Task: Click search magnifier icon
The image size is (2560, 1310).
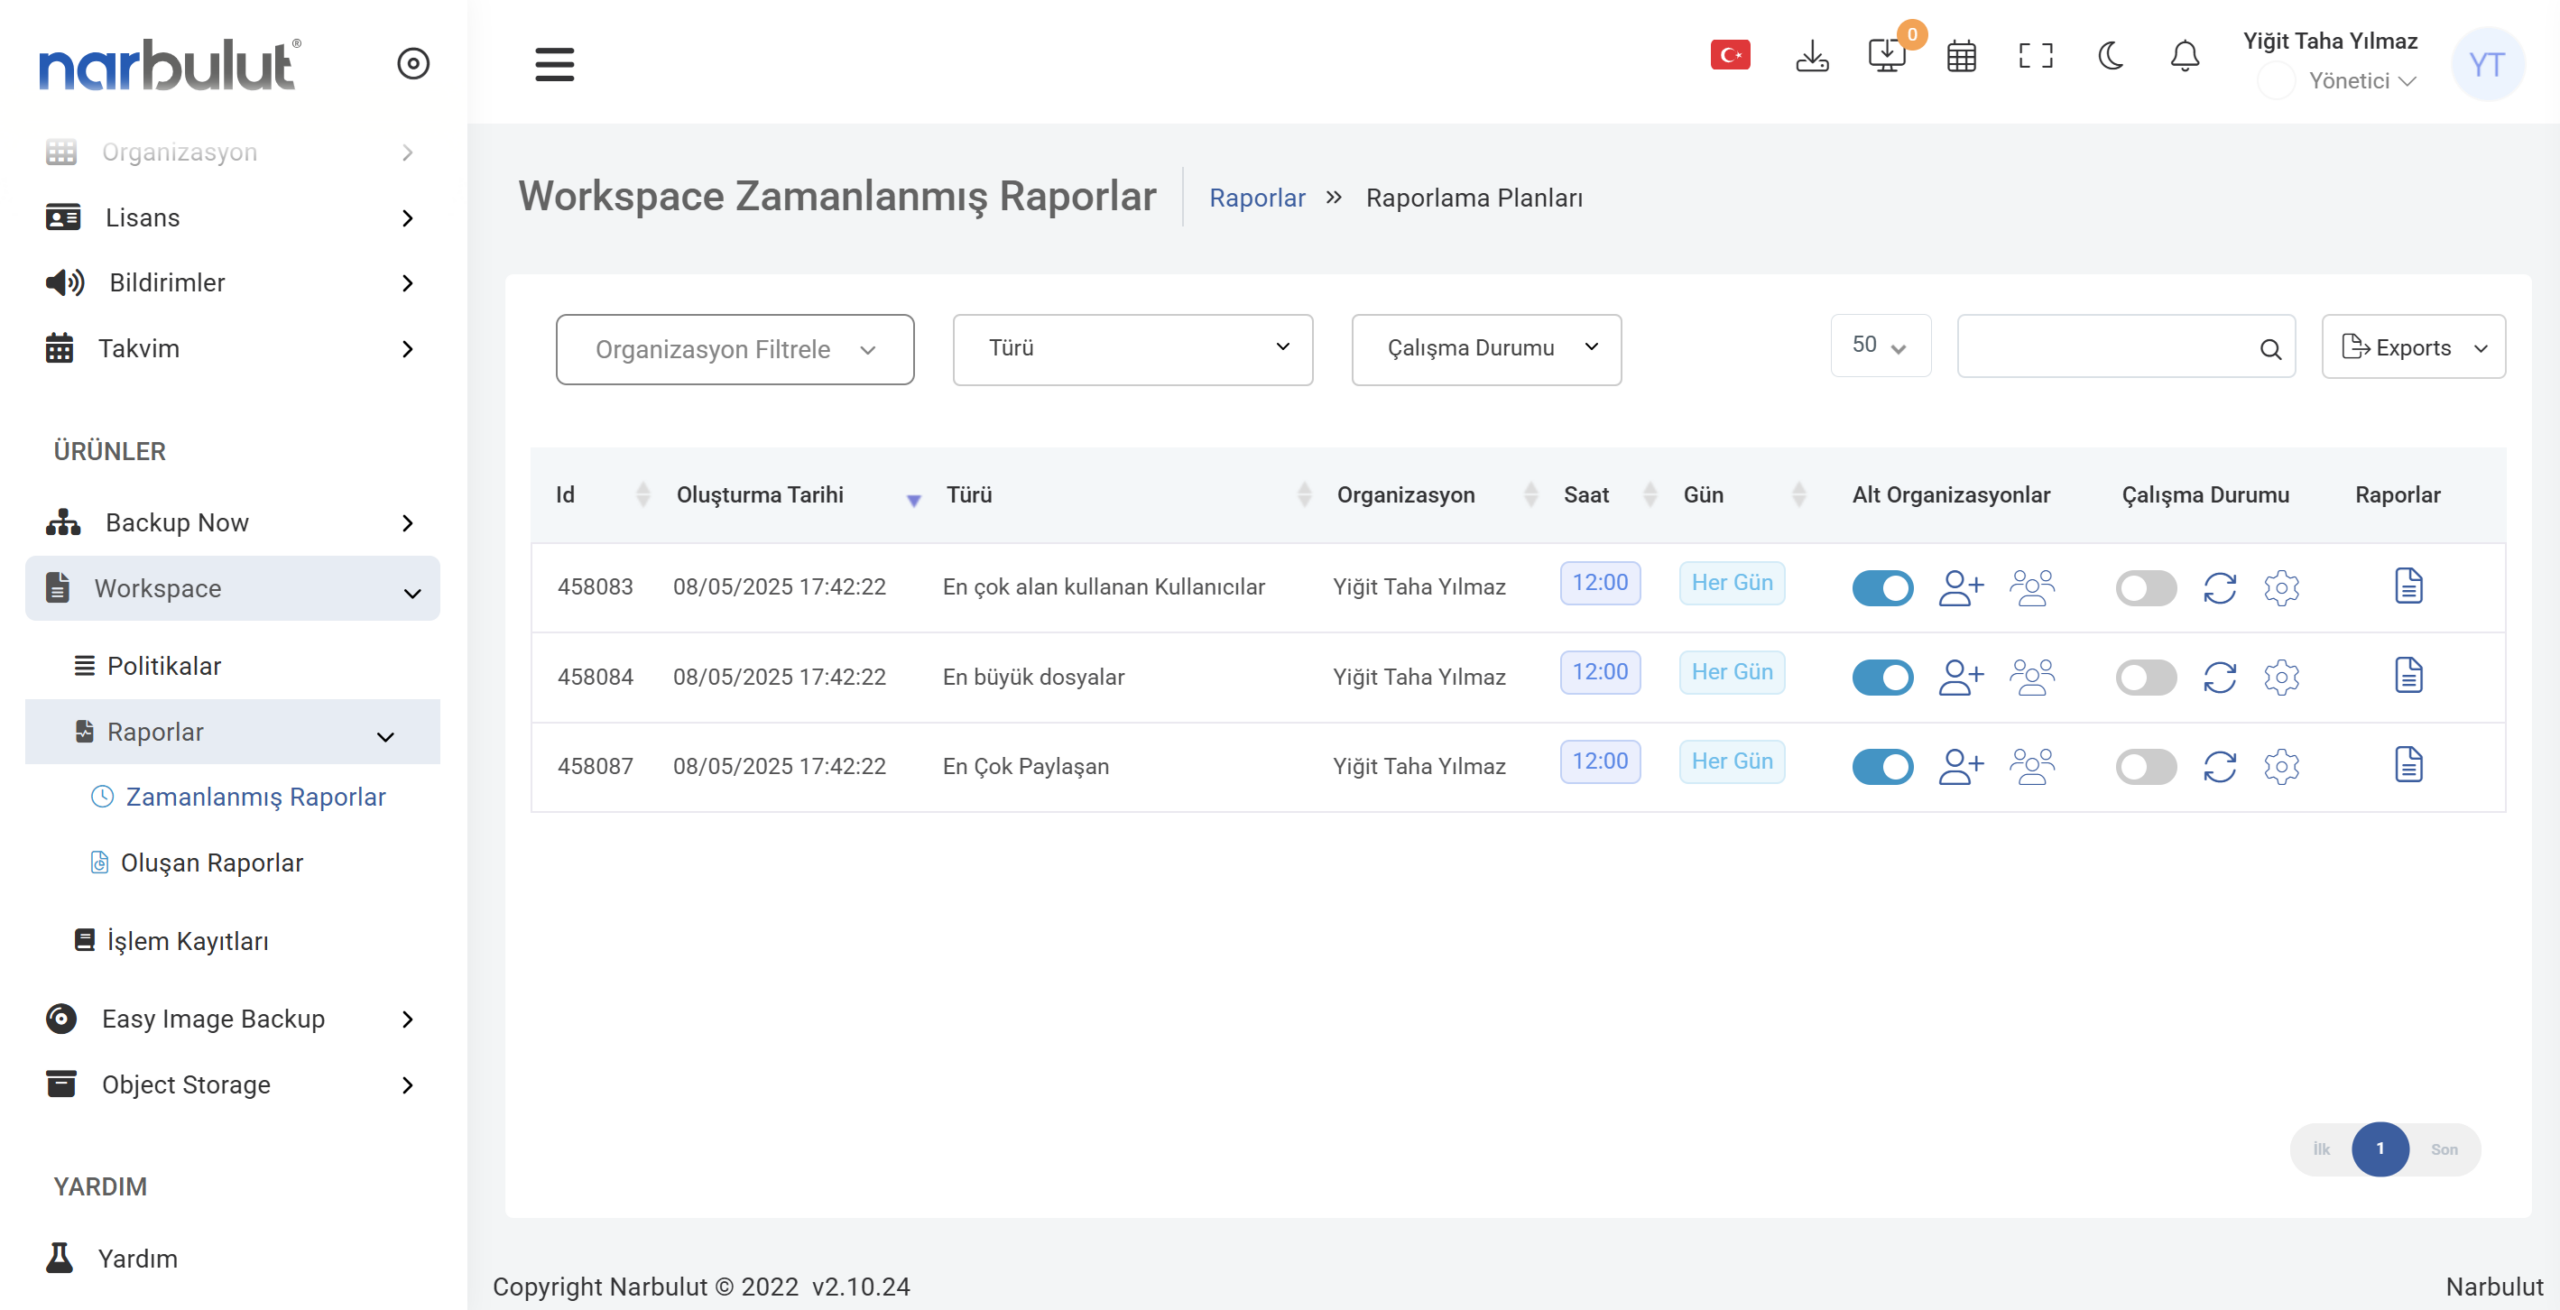Action: 2270,349
